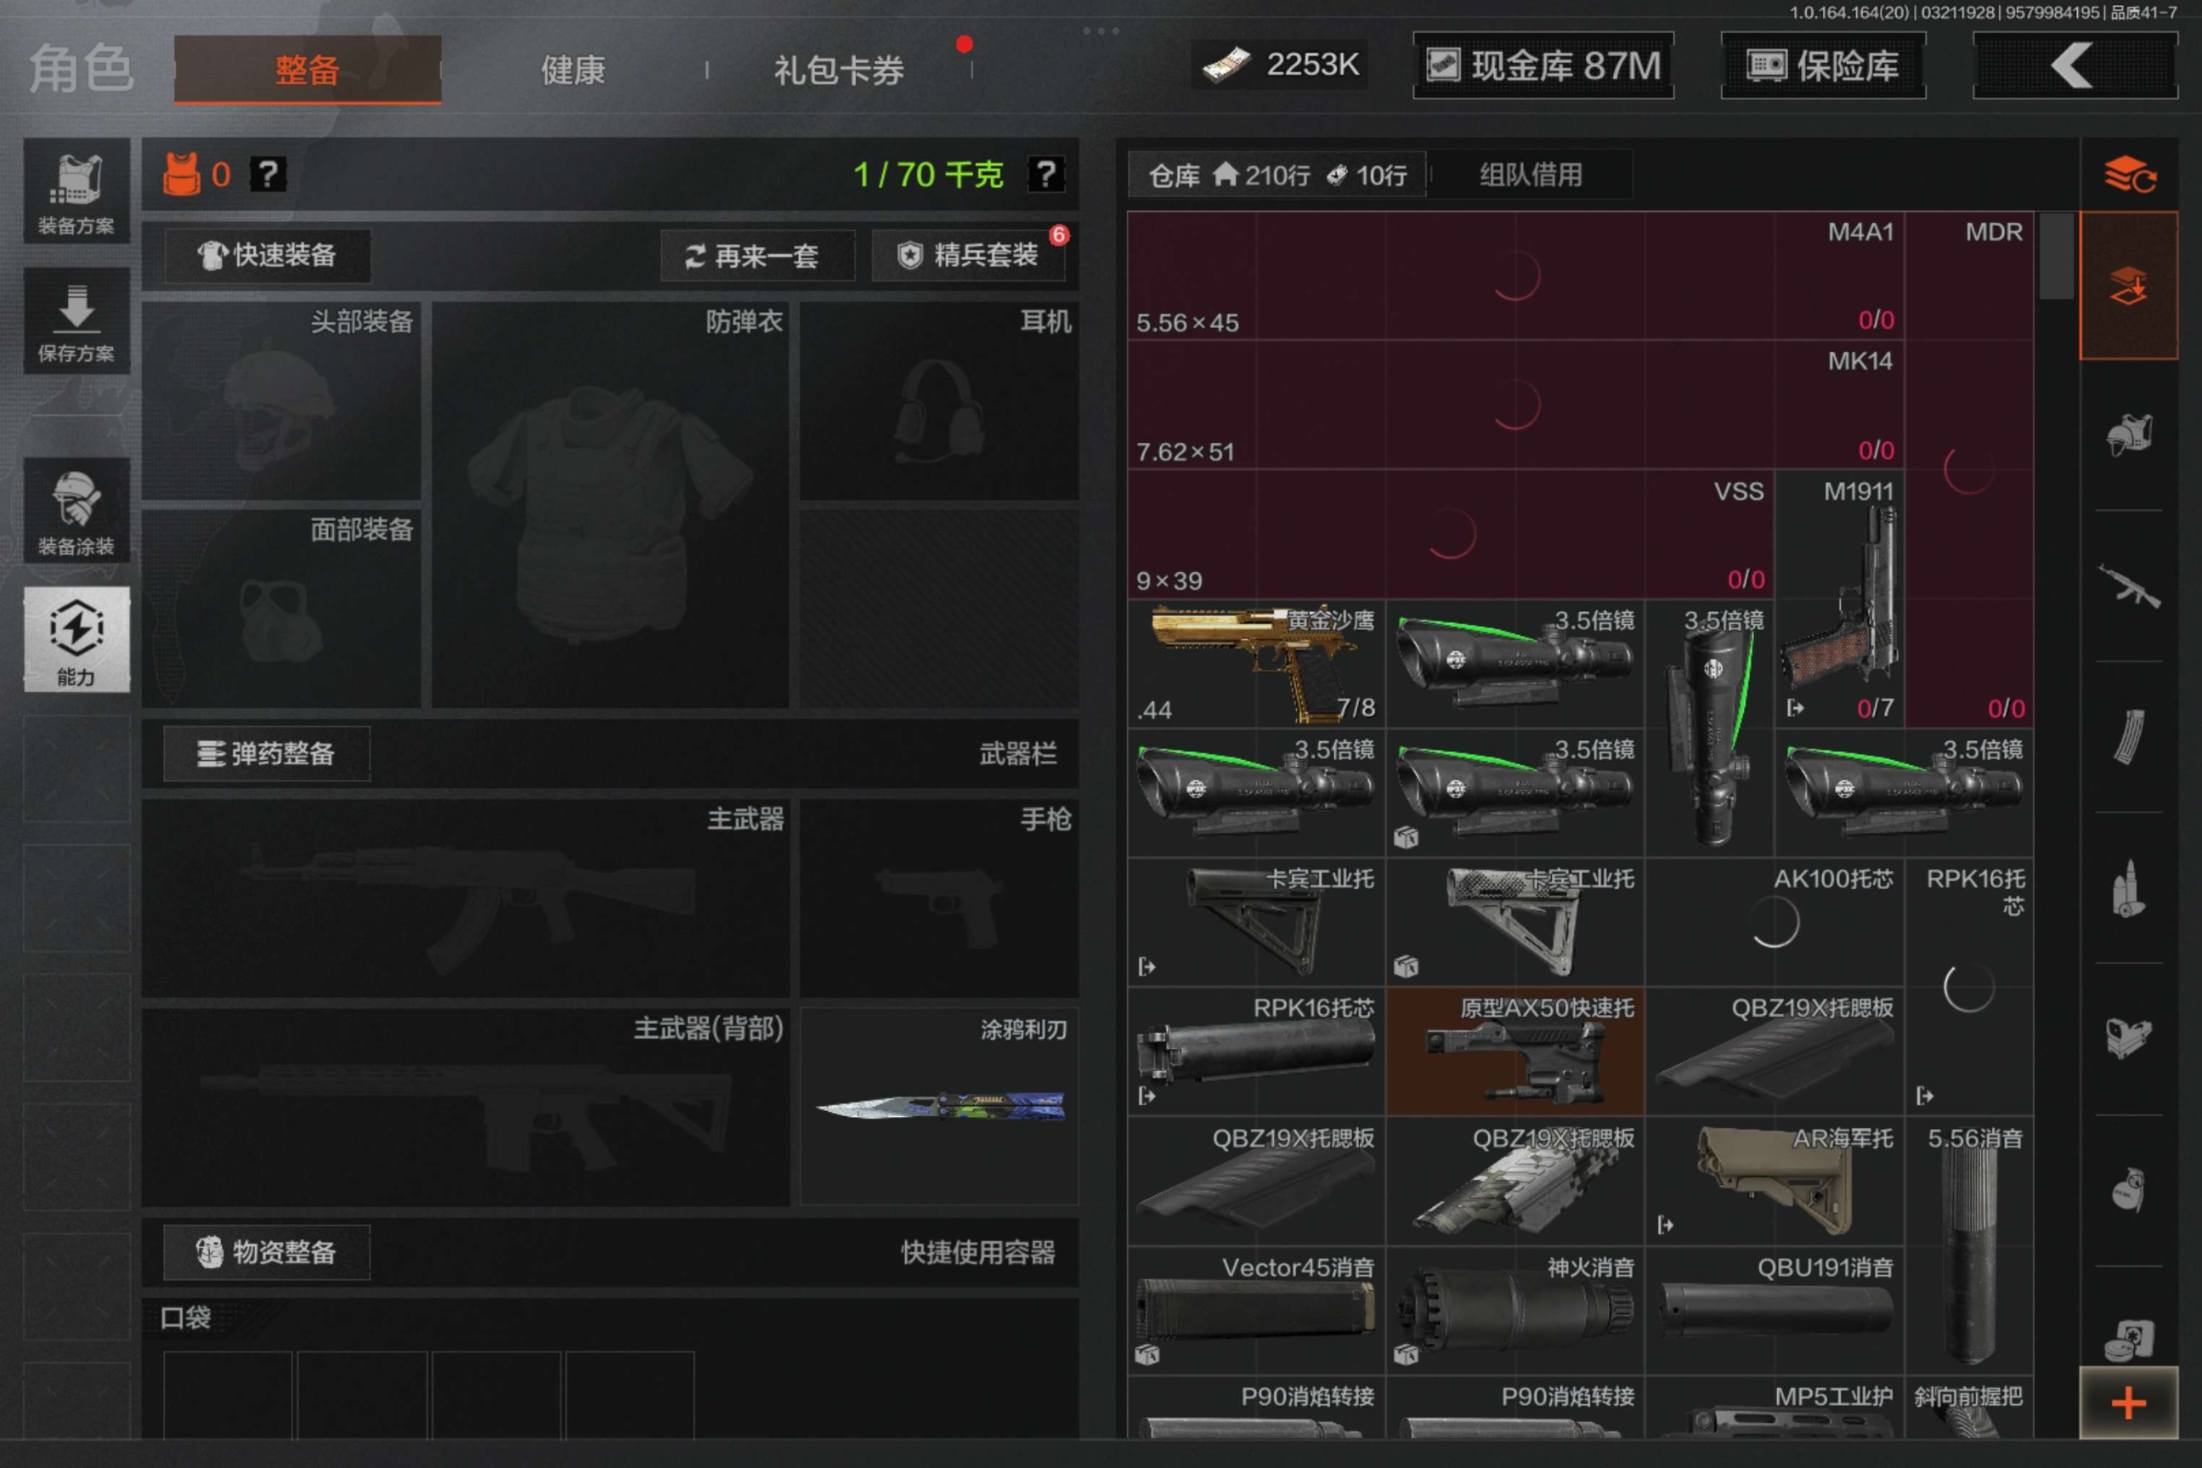2202x1468 pixels.
Task: Switch to 组队借用 team borrow tab
Action: 1530,175
